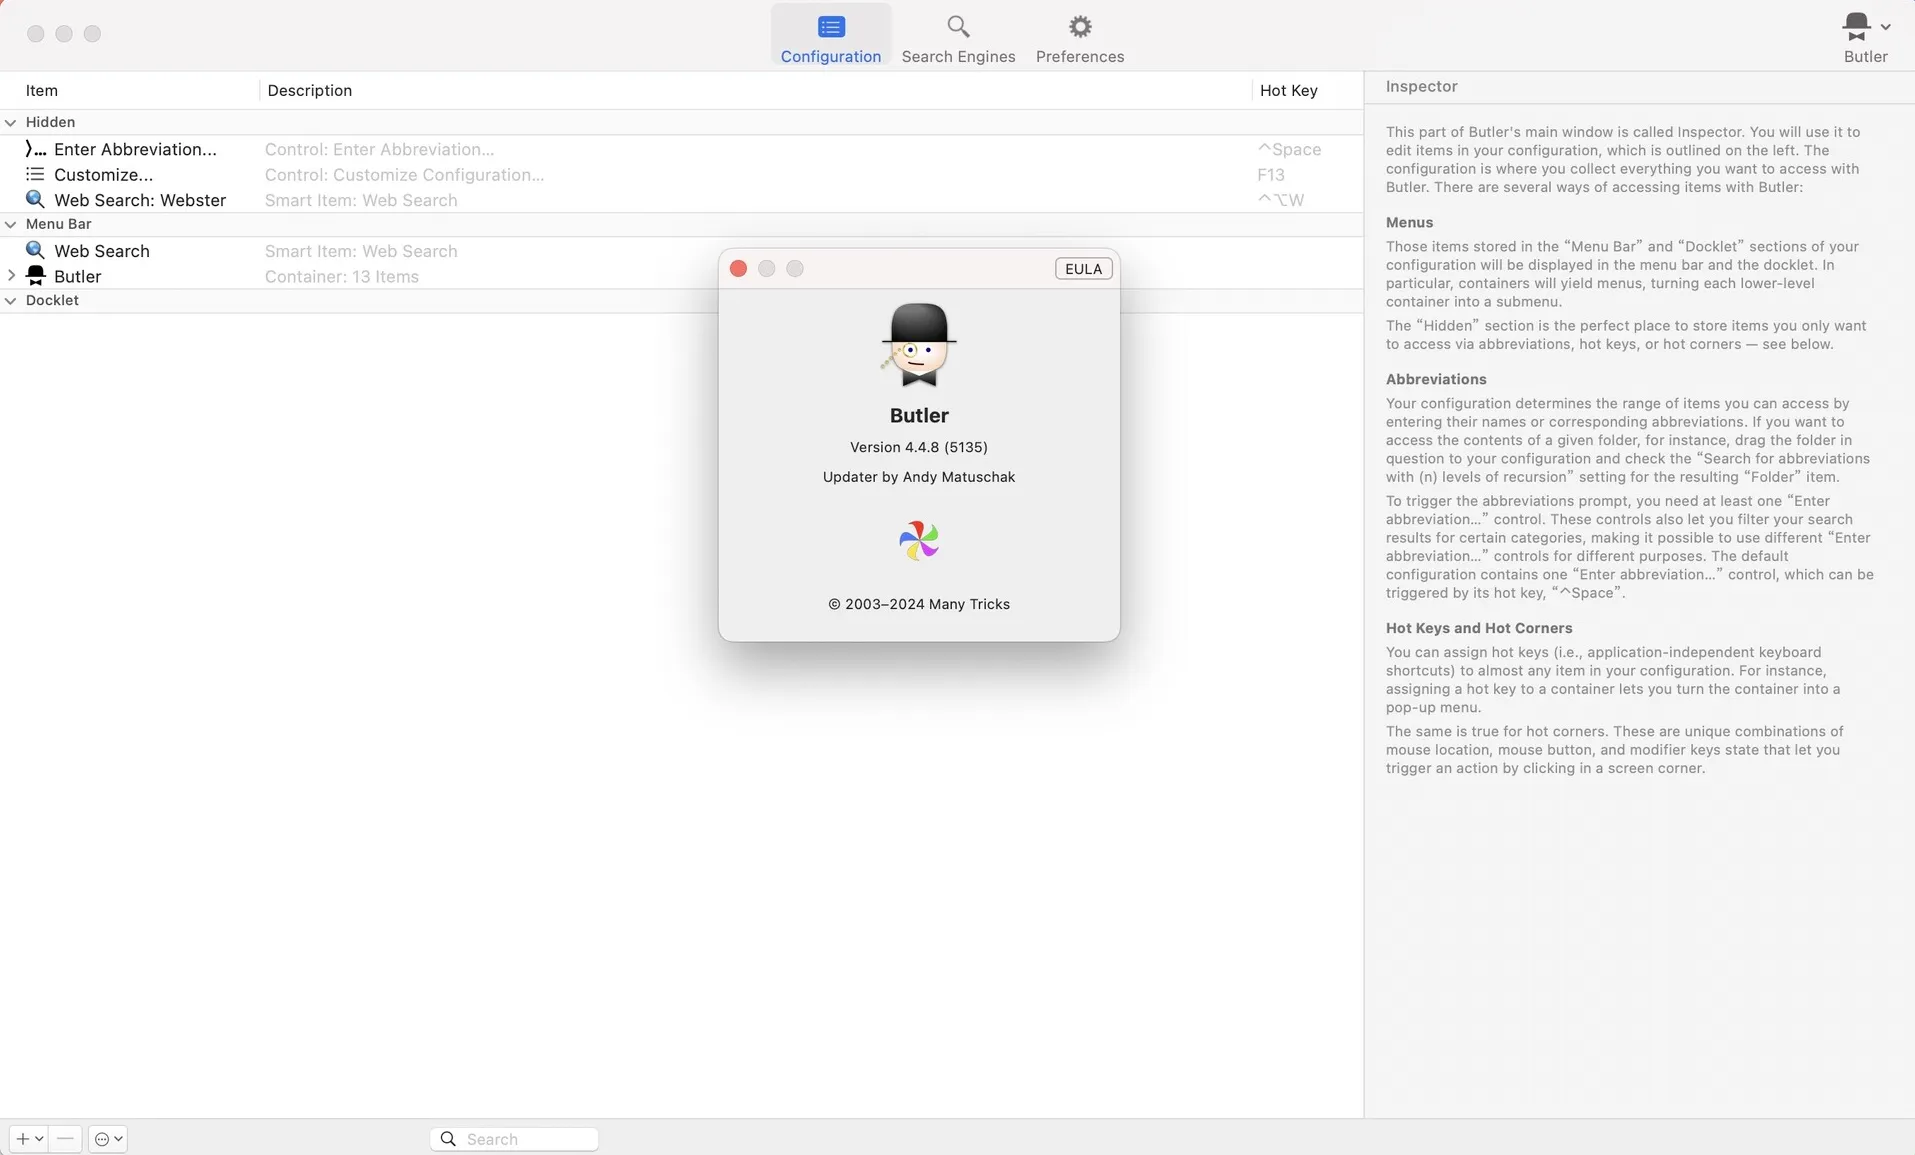
Task: Click the Web Search globe icon under Menu Bar
Action: tap(35, 250)
